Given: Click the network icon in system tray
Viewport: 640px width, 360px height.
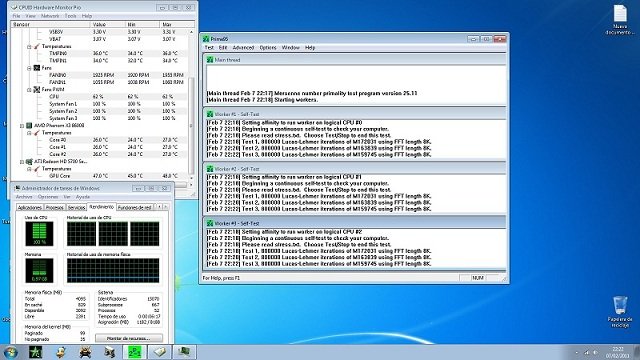Looking at the screenshot, I should pos(587,352).
